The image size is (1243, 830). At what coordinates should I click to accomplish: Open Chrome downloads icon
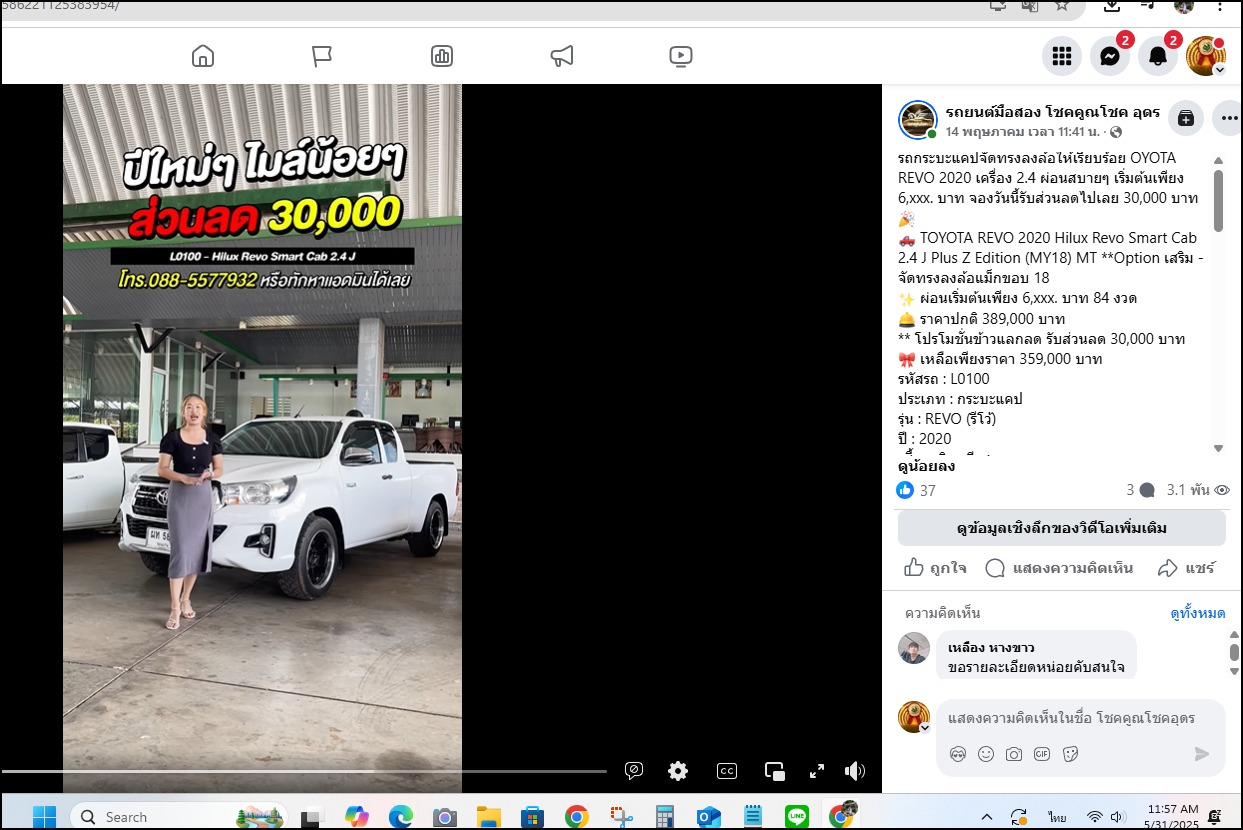1111,6
